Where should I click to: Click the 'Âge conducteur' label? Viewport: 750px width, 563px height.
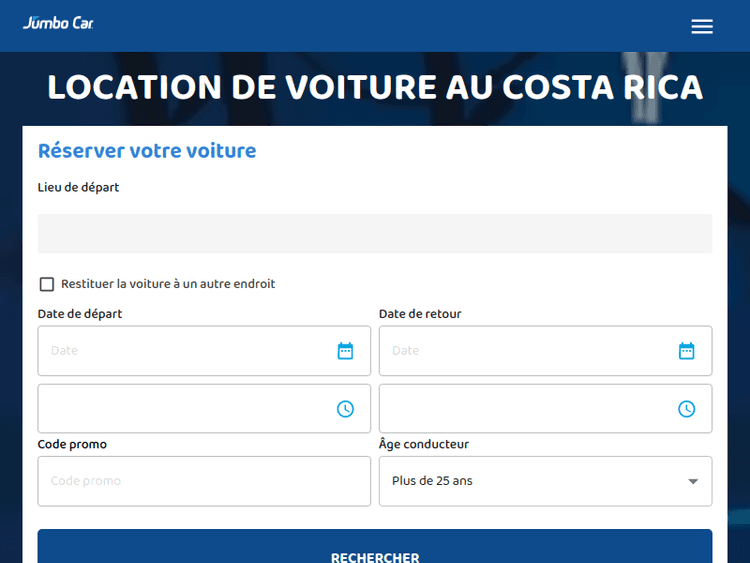[x=424, y=444]
